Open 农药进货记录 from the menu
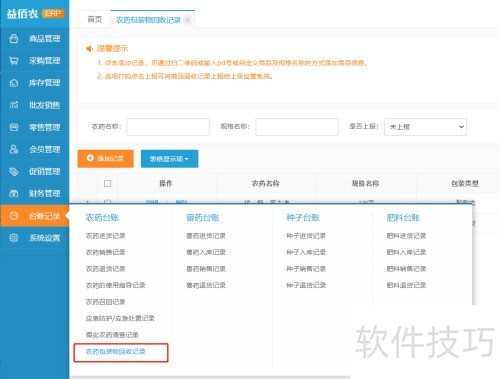Screen dimensions: 500x379 point(105,236)
